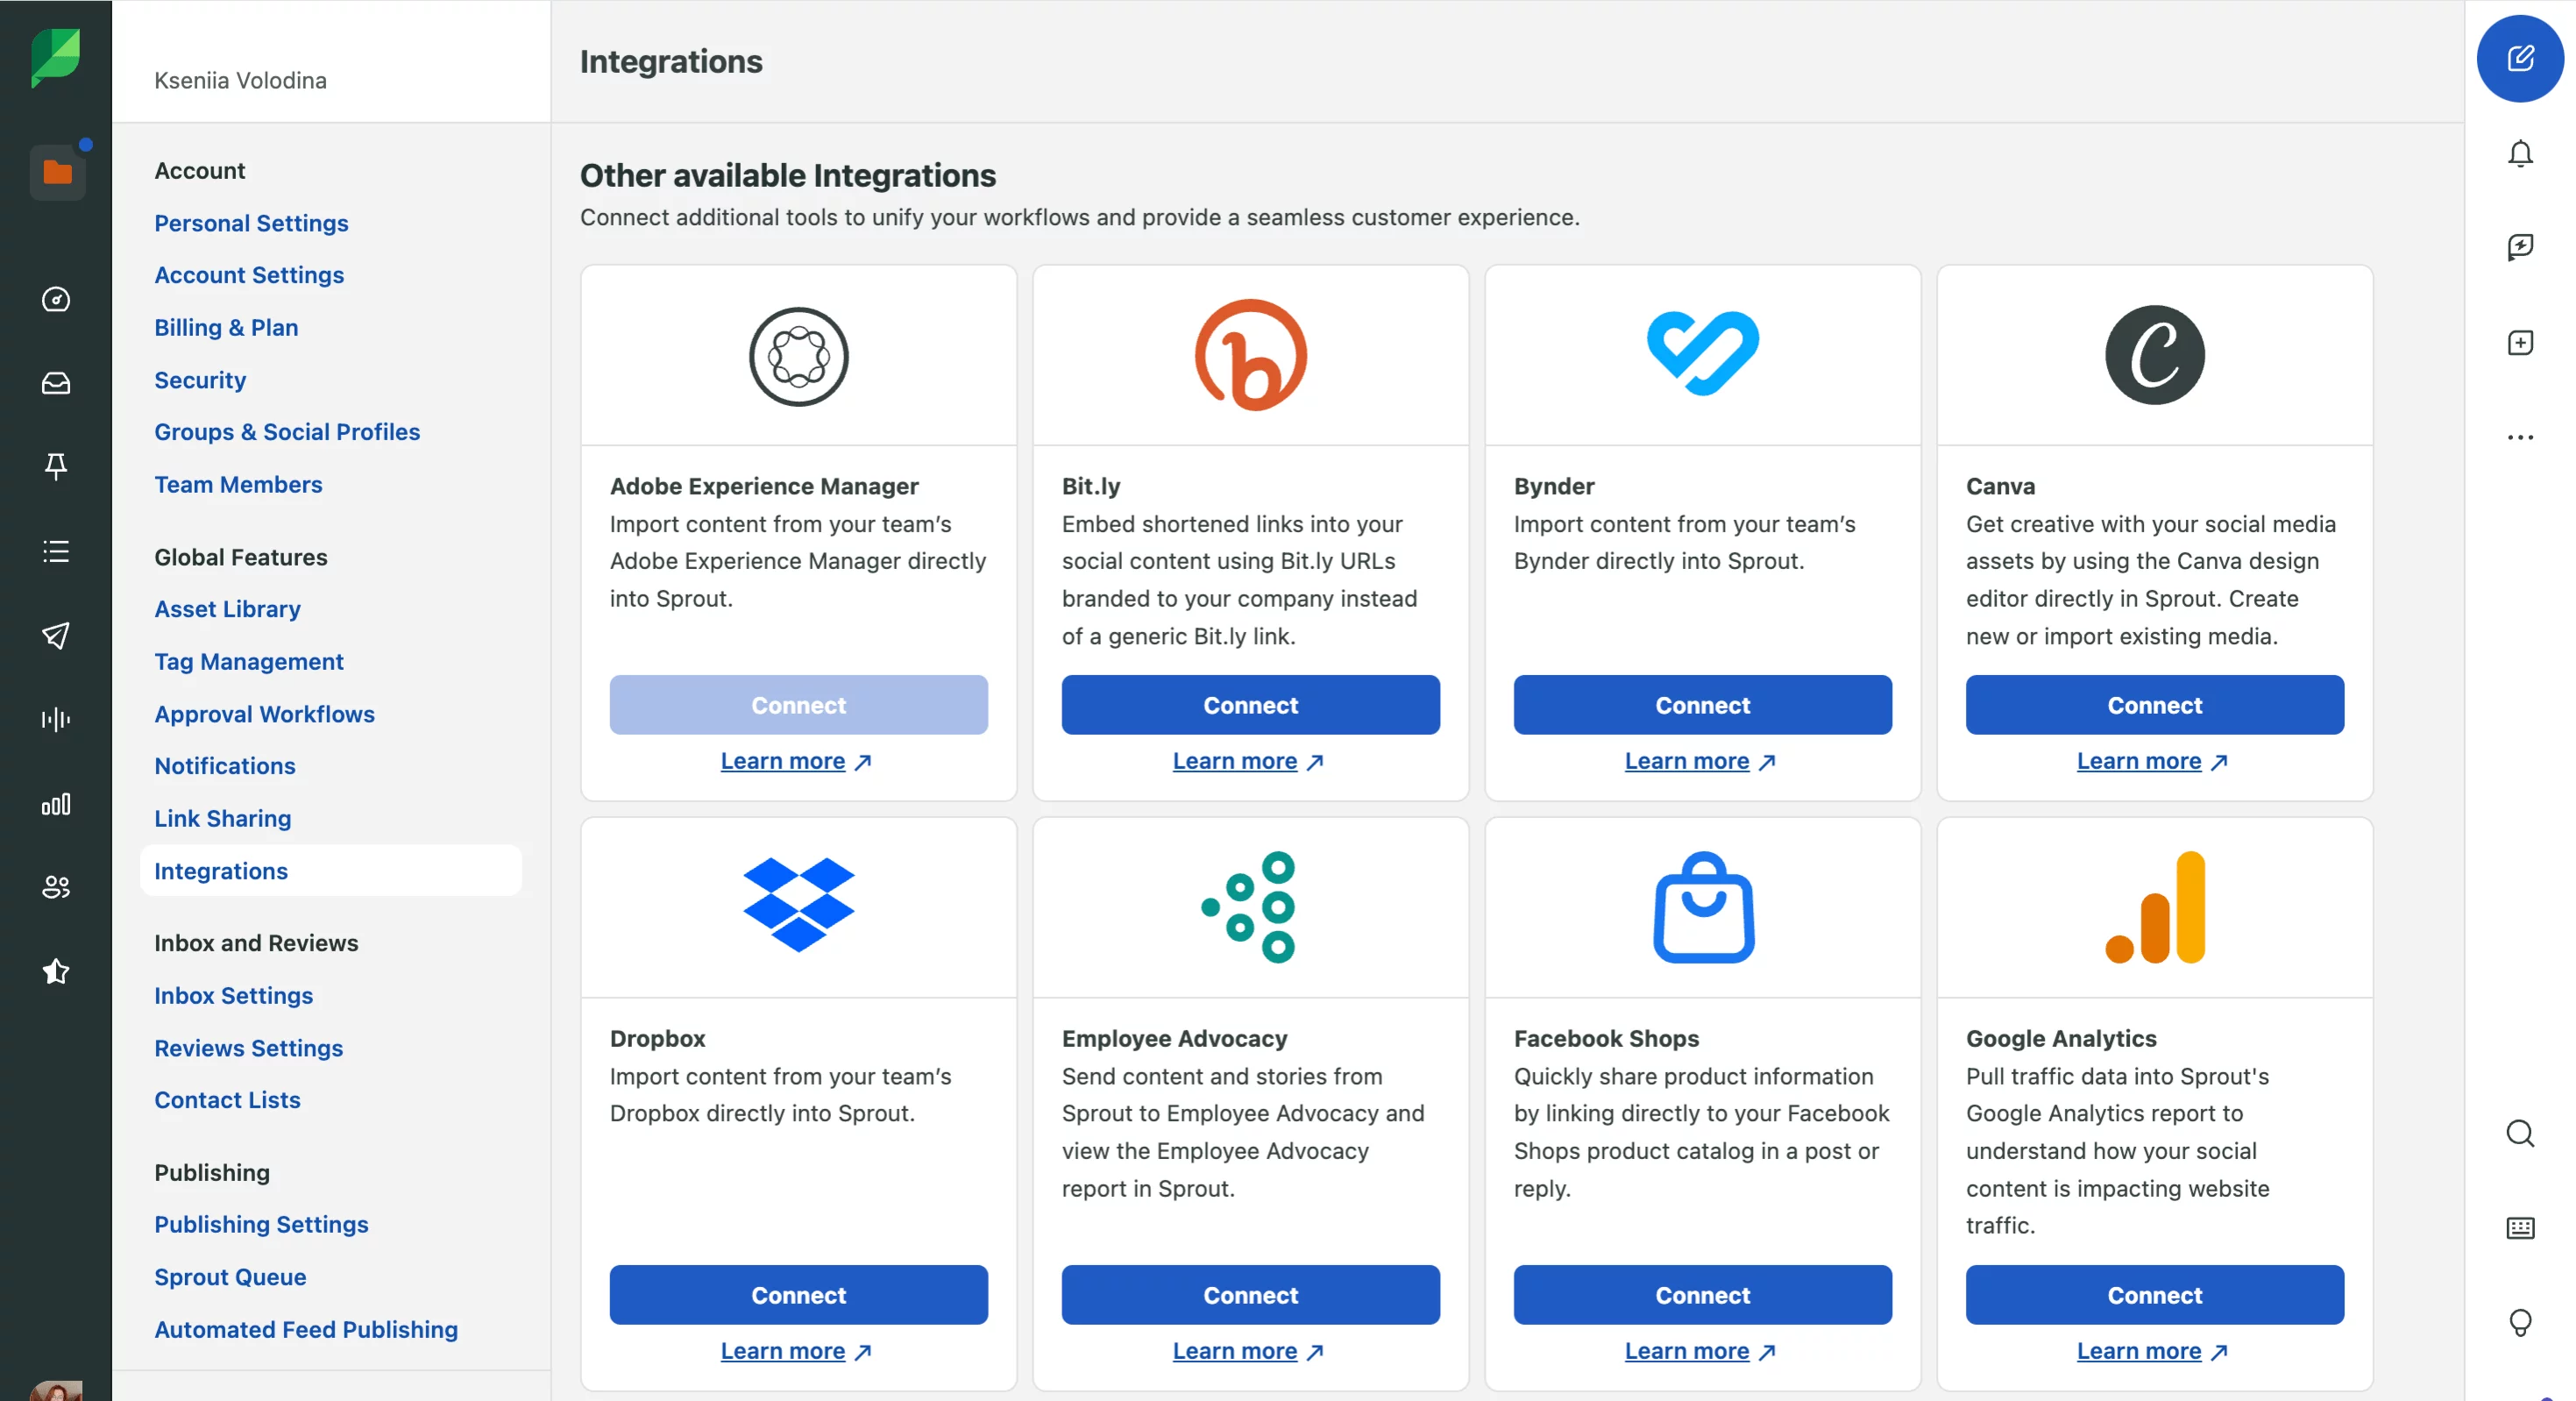Viewport: 2576px width, 1401px height.
Task: Click the Dropbox logo
Action: (799, 905)
